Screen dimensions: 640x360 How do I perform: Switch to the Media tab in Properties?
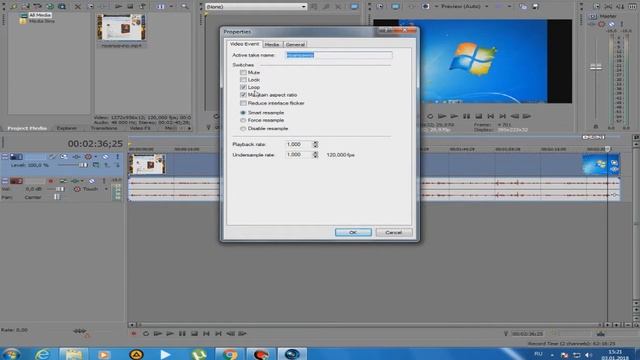(271, 44)
